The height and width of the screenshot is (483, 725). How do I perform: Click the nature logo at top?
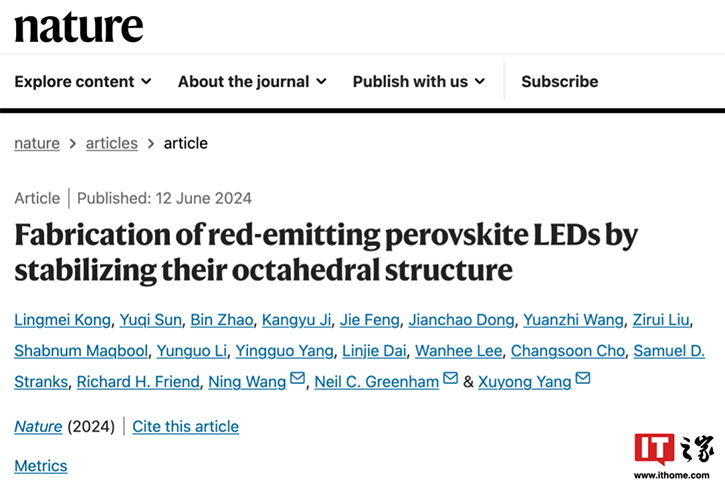(79, 27)
